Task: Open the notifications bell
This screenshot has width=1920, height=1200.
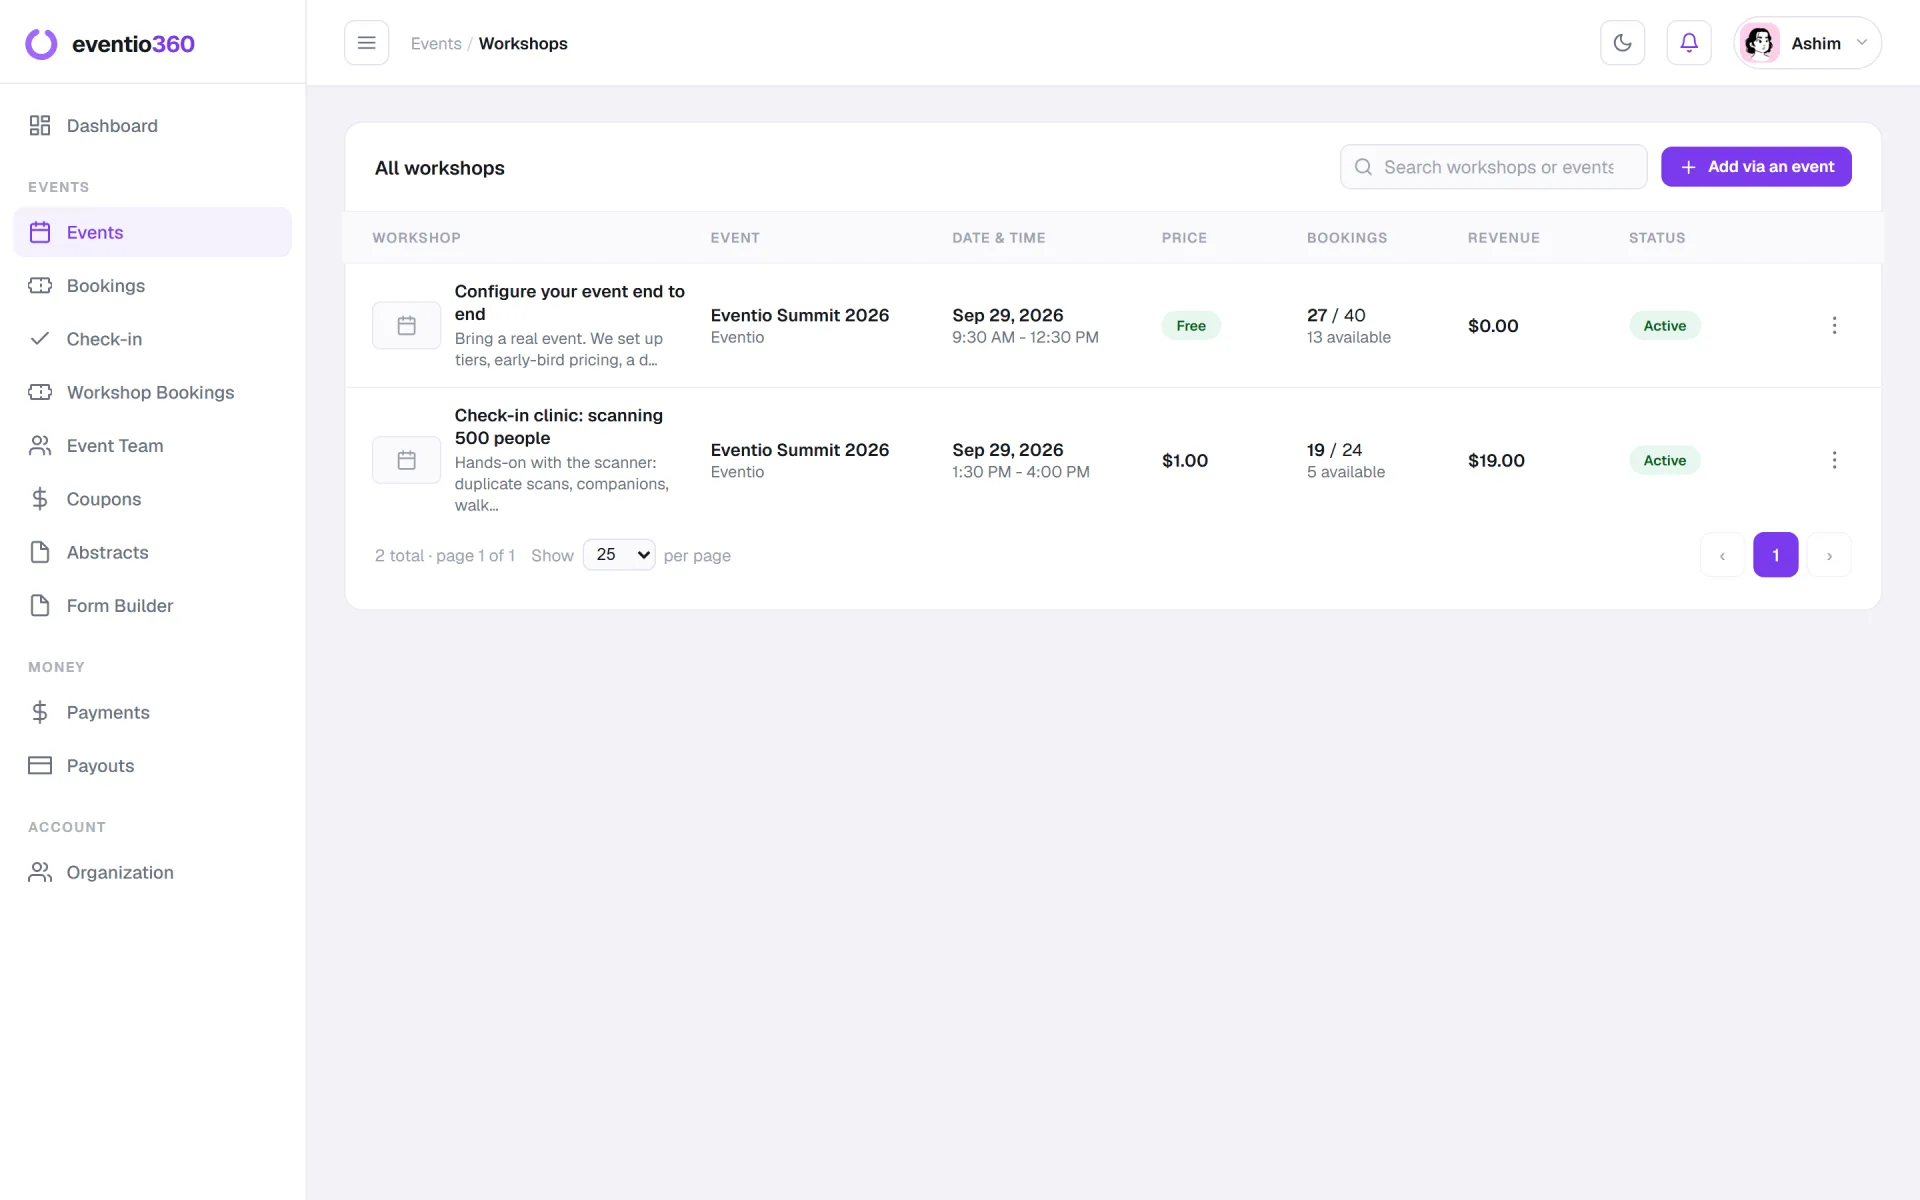Action: 1688,43
